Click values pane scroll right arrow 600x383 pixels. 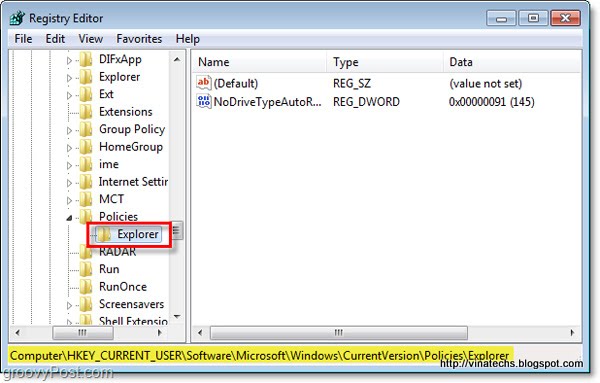(572, 333)
